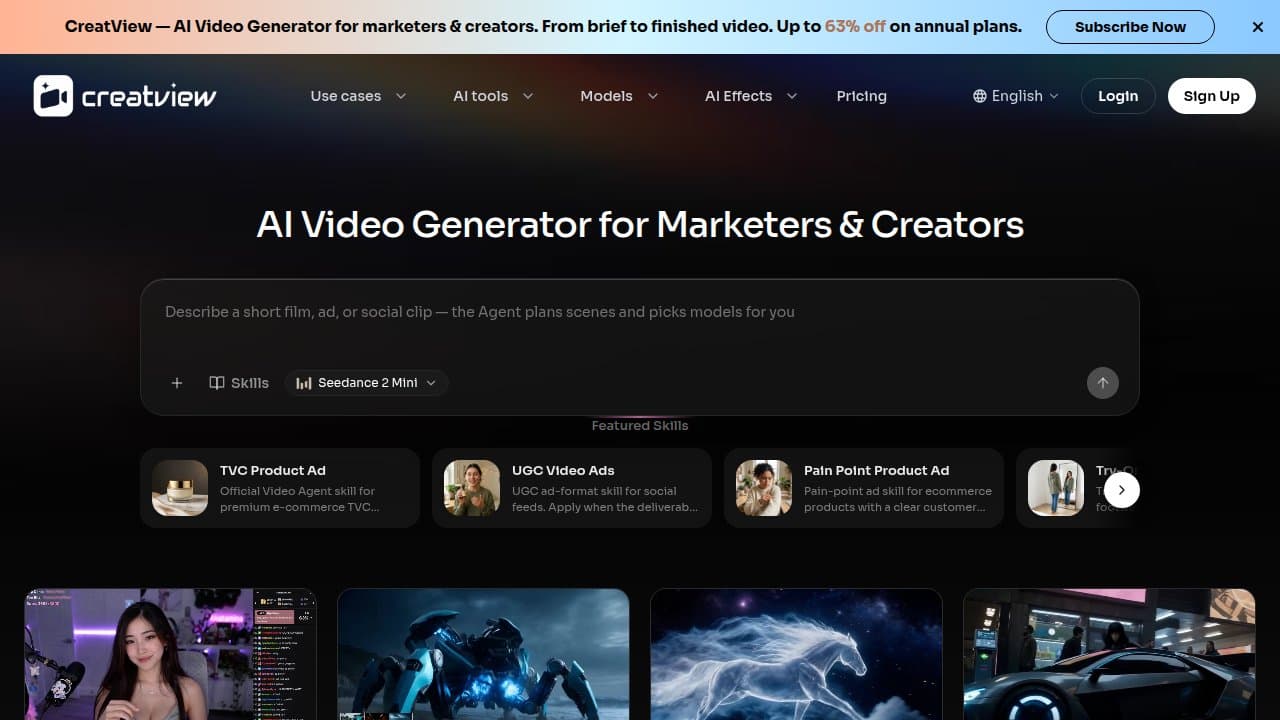Open the Pricing page
This screenshot has width=1280, height=720.
click(861, 96)
